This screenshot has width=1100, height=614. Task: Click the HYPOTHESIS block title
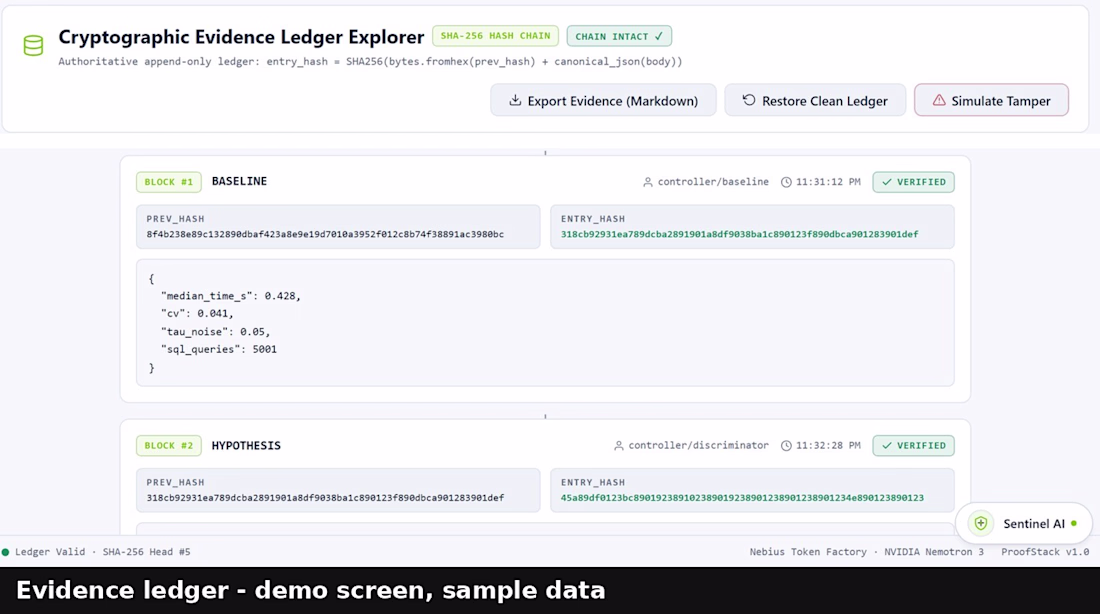tap(246, 446)
